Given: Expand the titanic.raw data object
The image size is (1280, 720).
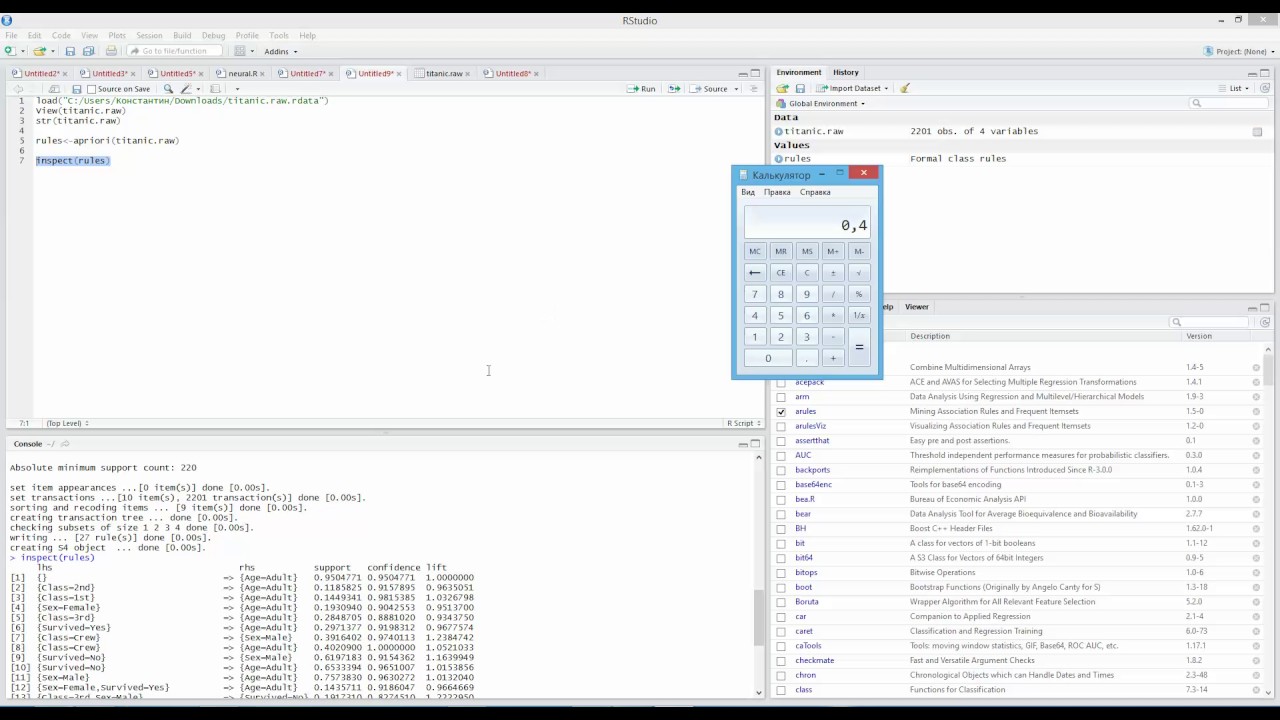Looking at the screenshot, I should click(x=779, y=132).
